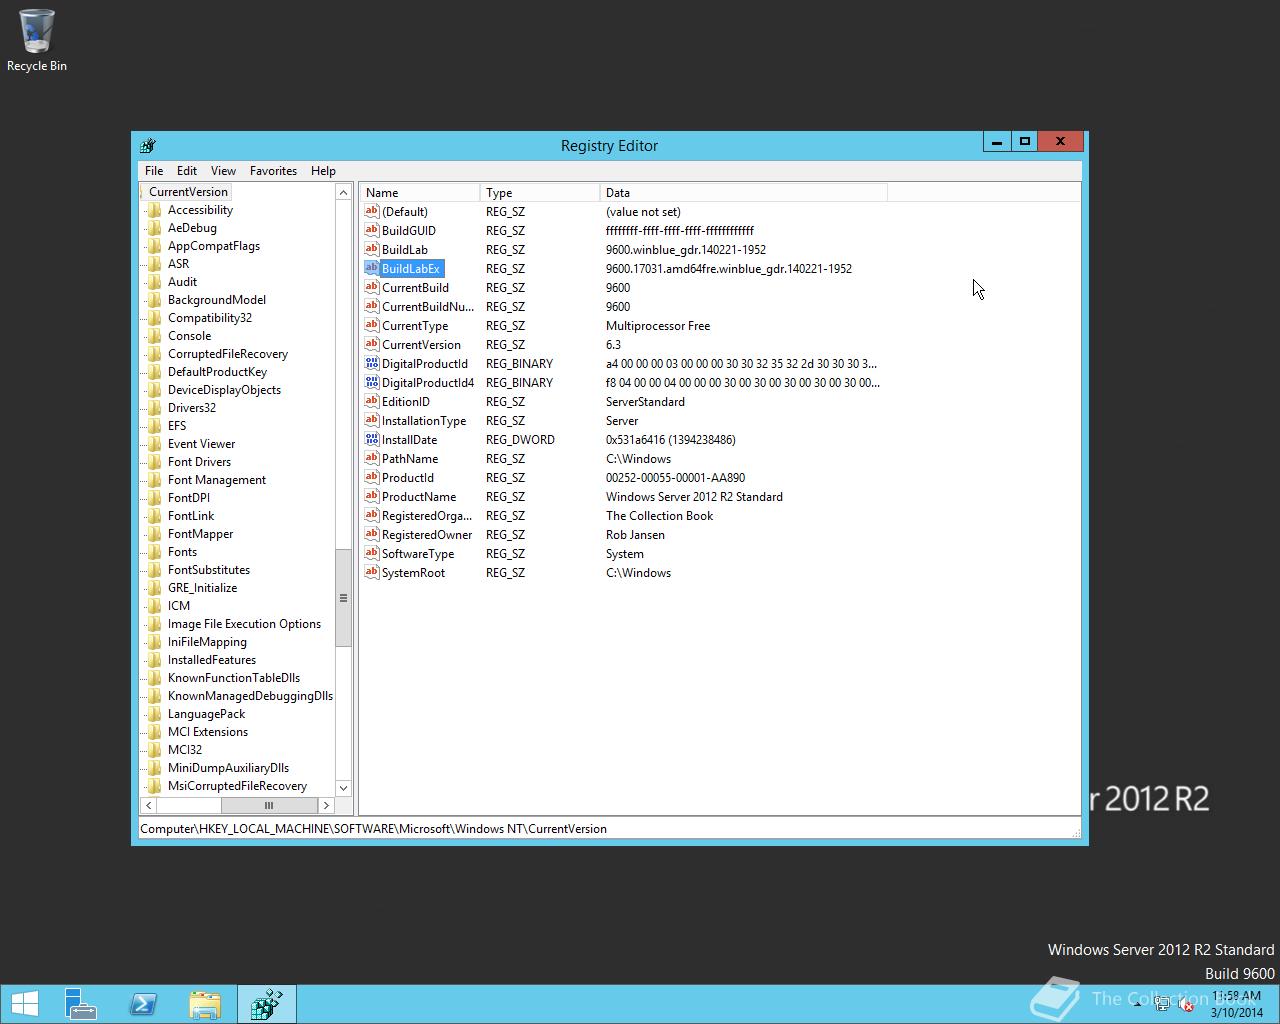1280x1024 pixels.
Task: Open Server Manager from the taskbar
Action: point(80,1004)
